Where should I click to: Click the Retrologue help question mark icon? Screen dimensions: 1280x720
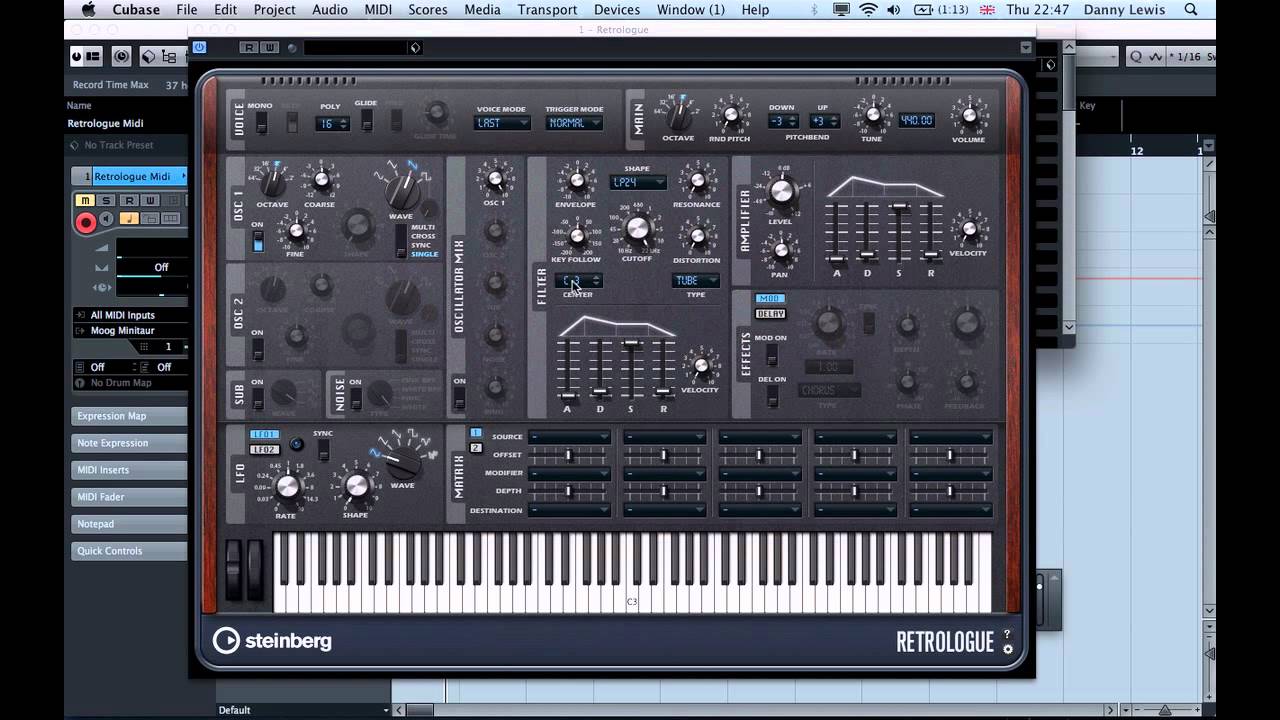click(x=1007, y=634)
